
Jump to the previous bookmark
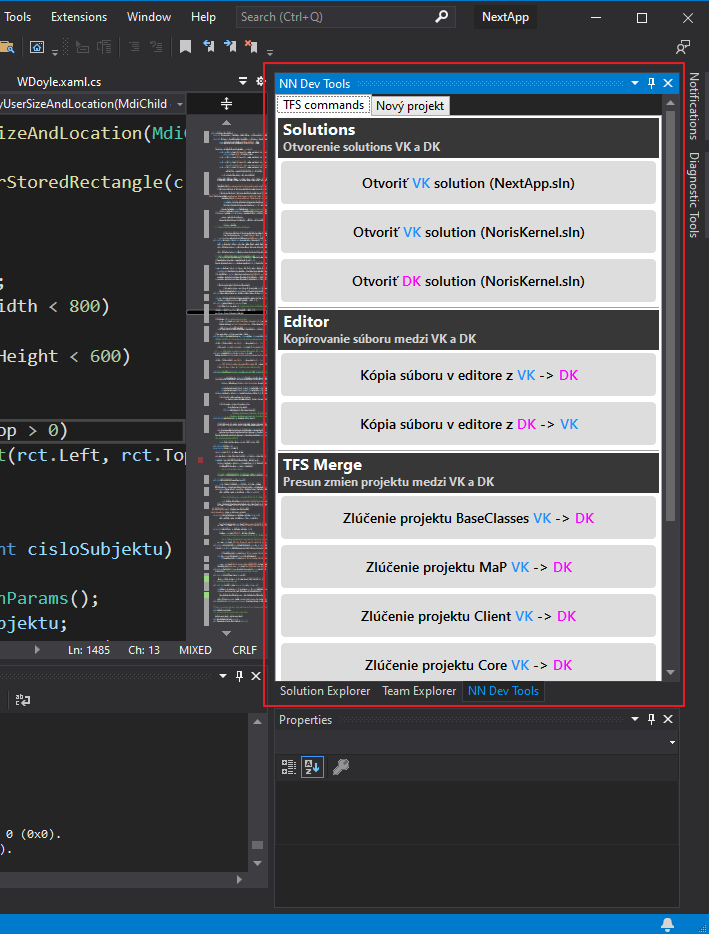[208, 47]
